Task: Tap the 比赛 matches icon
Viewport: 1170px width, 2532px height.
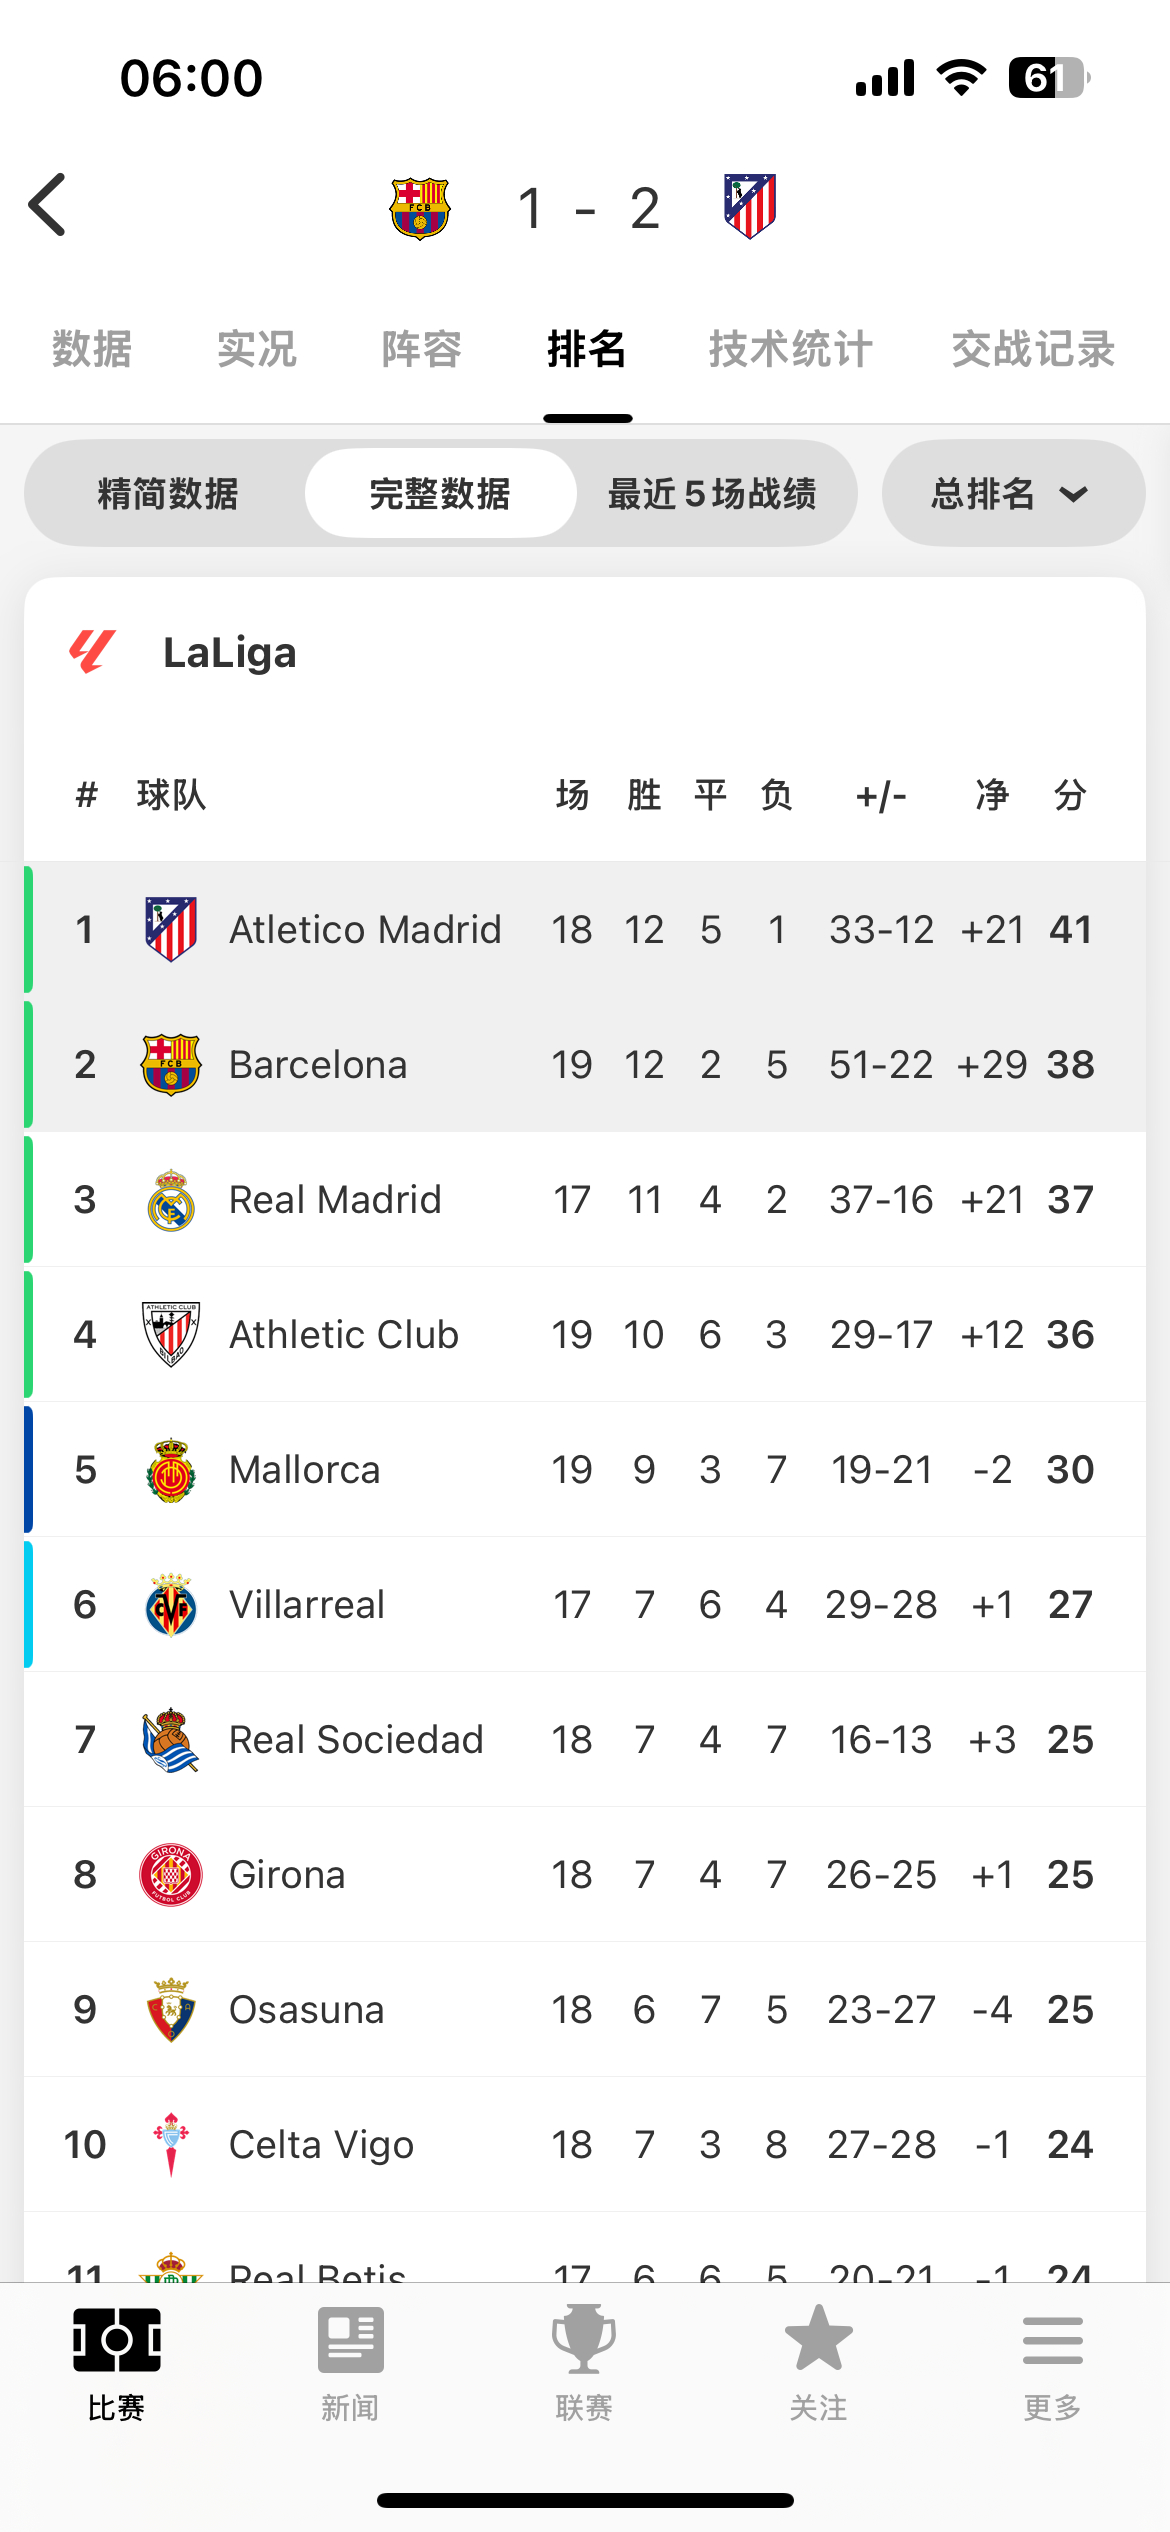Action: pos(117,2340)
